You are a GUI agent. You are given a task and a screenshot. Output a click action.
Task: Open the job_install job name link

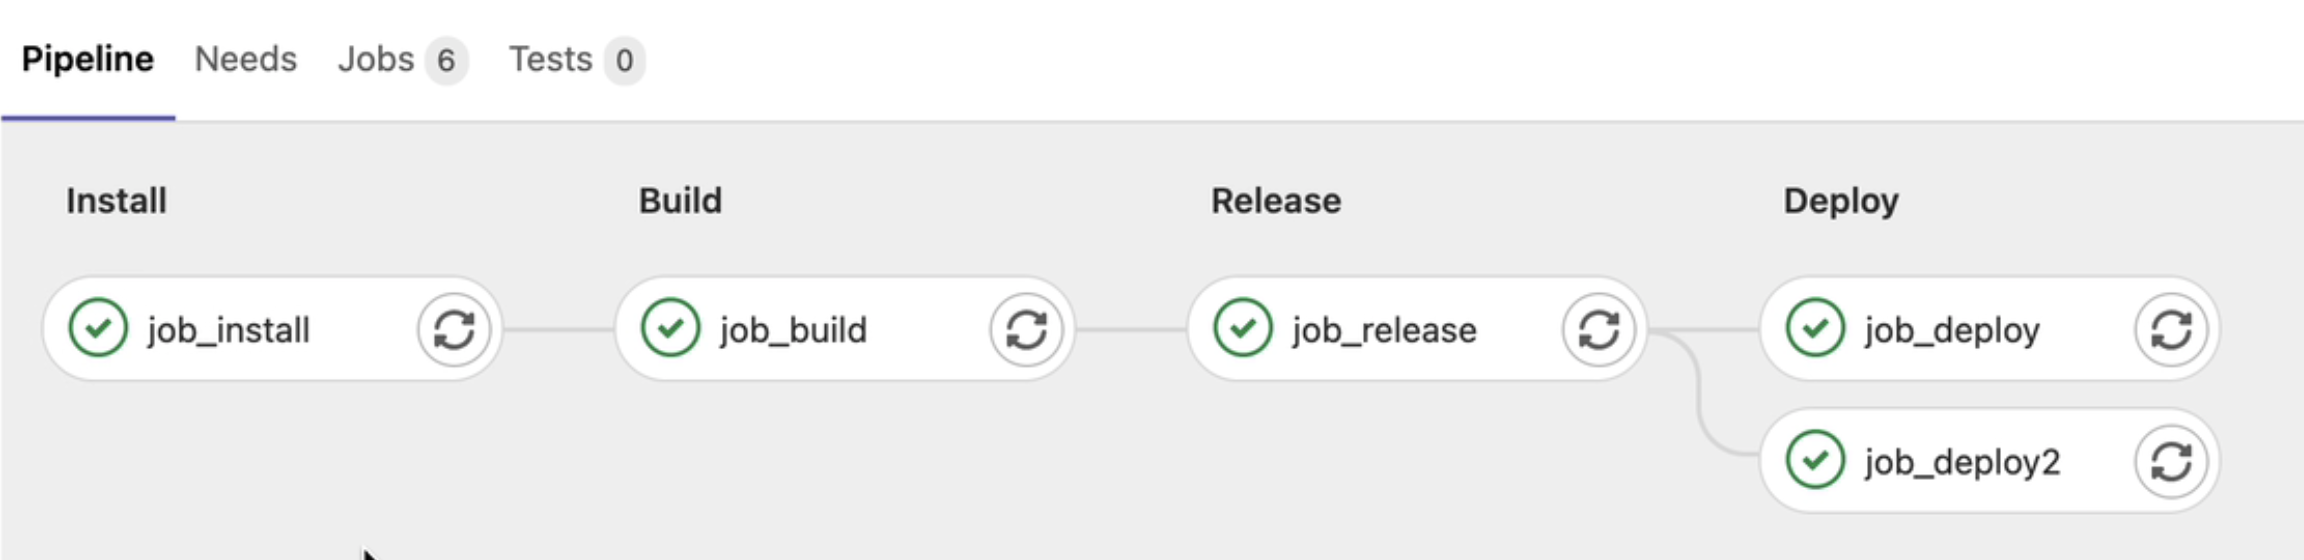(x=228, y=330)
